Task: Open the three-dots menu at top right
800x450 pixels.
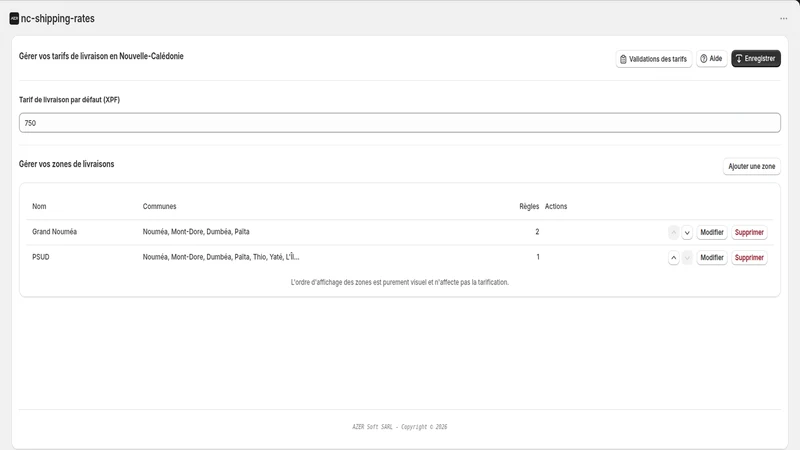Action: pos(783,19)
